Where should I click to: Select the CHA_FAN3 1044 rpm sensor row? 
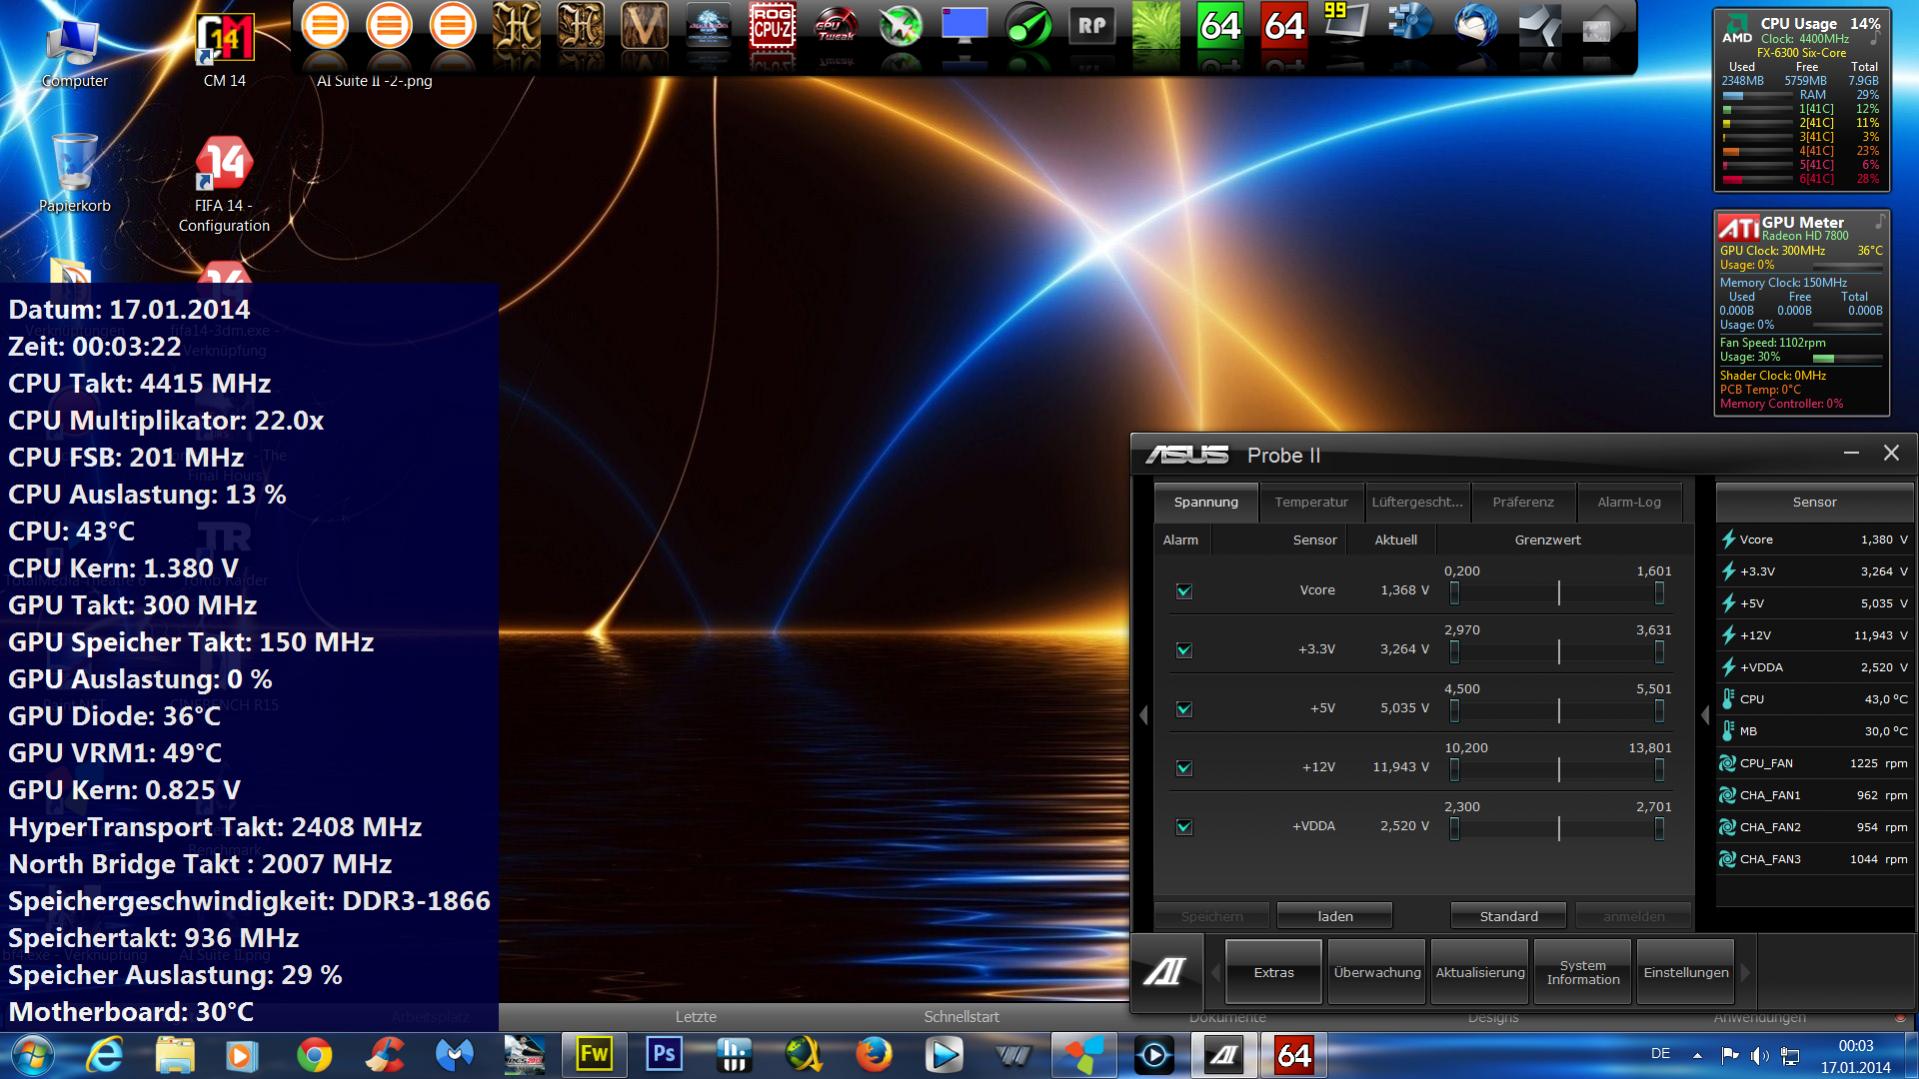pos(1814,859)
